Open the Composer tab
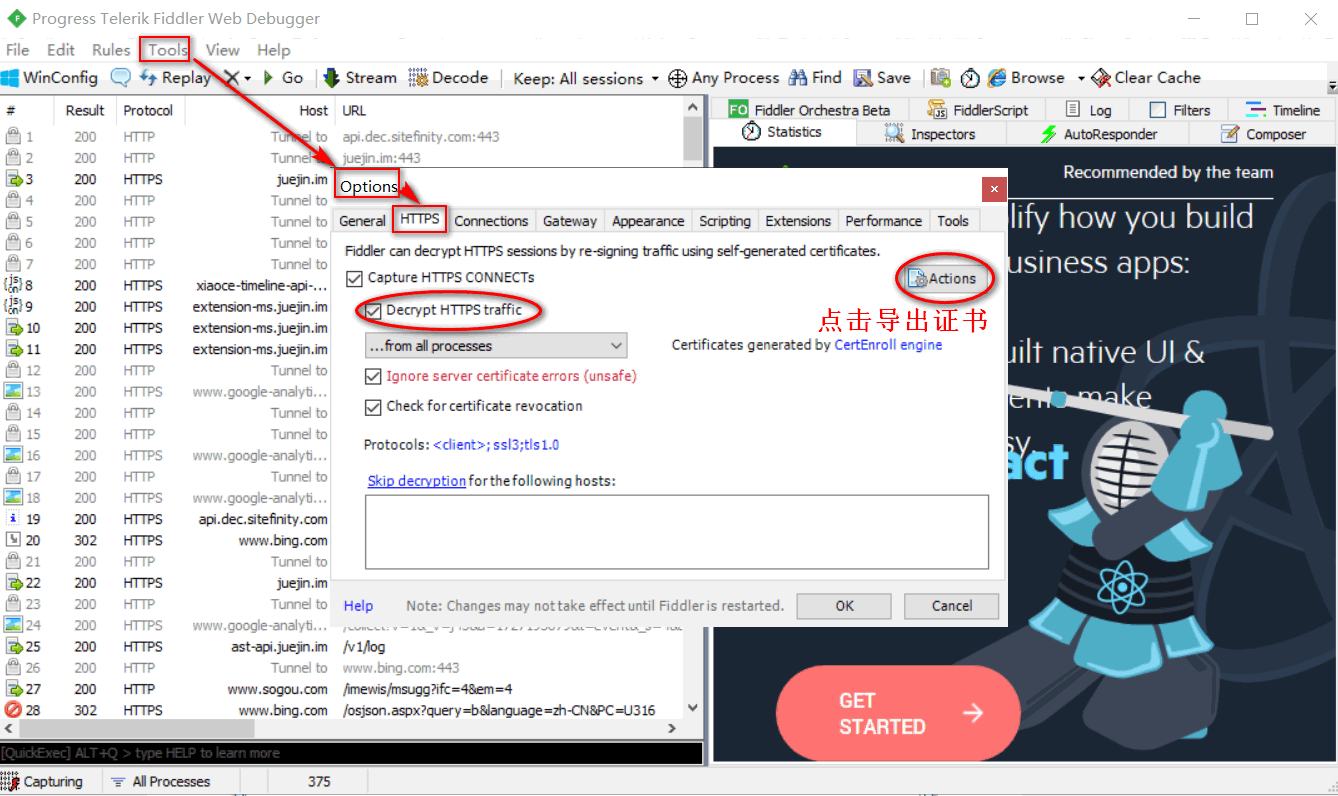 (1264, 134)
